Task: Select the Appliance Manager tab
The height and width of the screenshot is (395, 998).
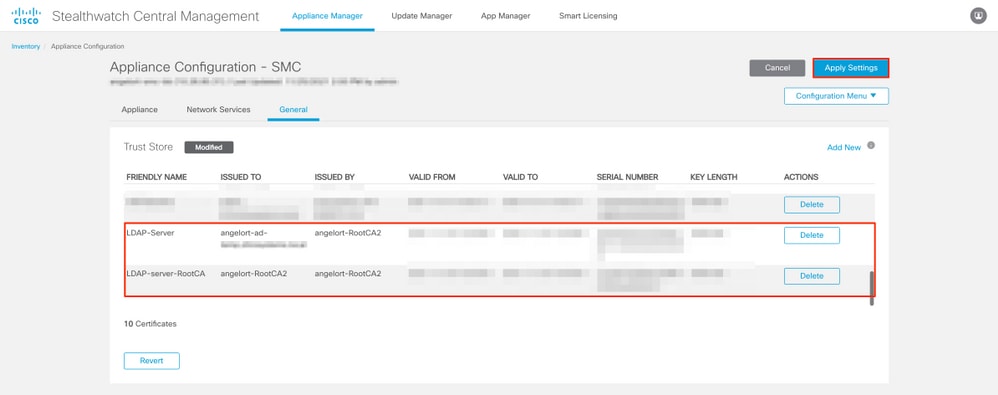Action: pyautogui.click(x=327, y=16)
